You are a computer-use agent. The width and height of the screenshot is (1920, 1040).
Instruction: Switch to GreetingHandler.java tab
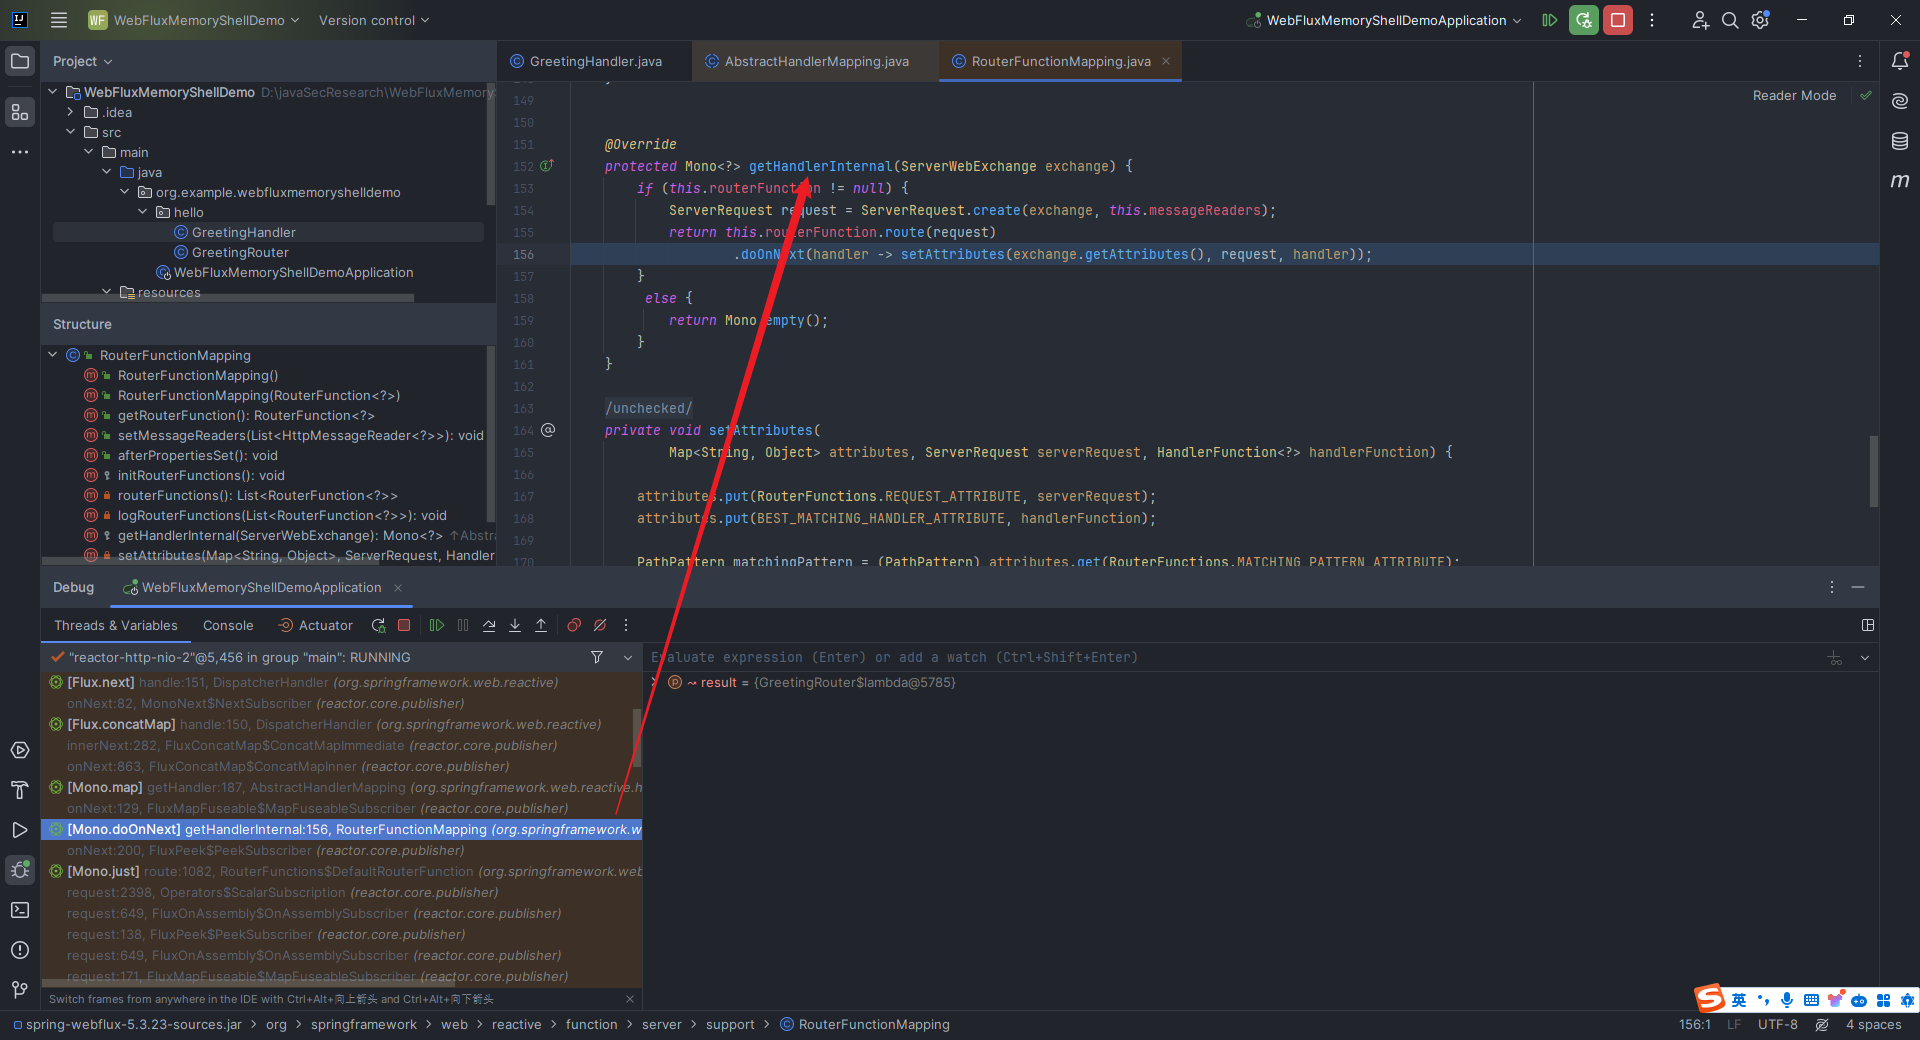pos(594,61)
